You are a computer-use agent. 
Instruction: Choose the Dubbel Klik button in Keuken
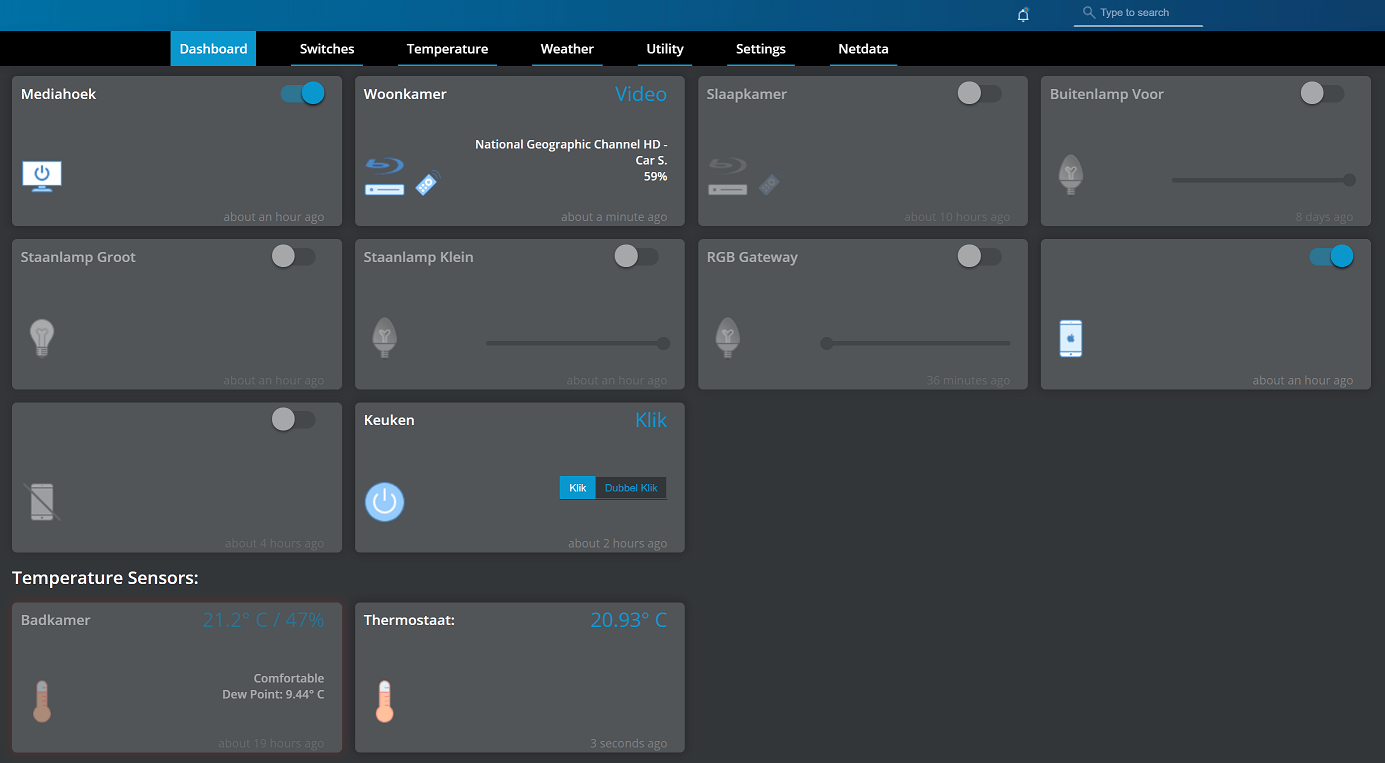click(631, 488)
